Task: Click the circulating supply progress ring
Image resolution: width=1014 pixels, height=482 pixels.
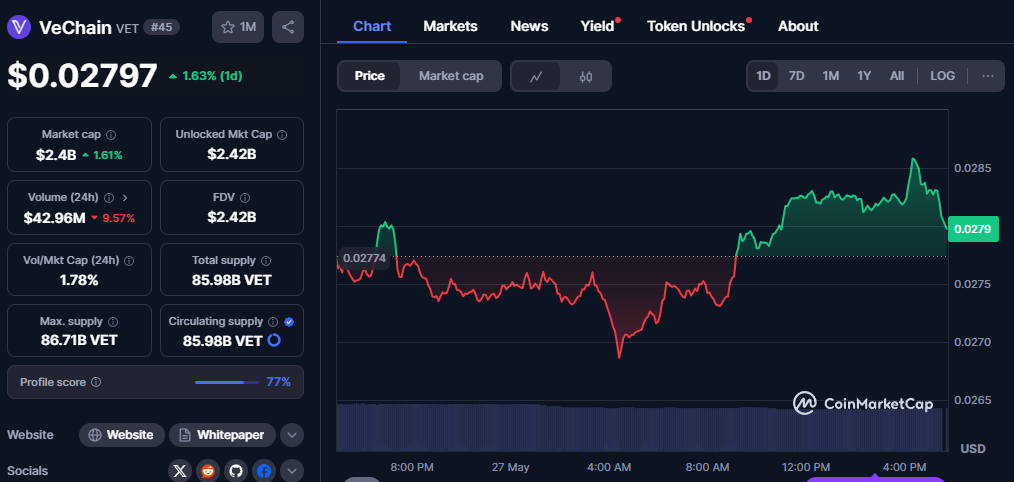Action: [274, 340]
